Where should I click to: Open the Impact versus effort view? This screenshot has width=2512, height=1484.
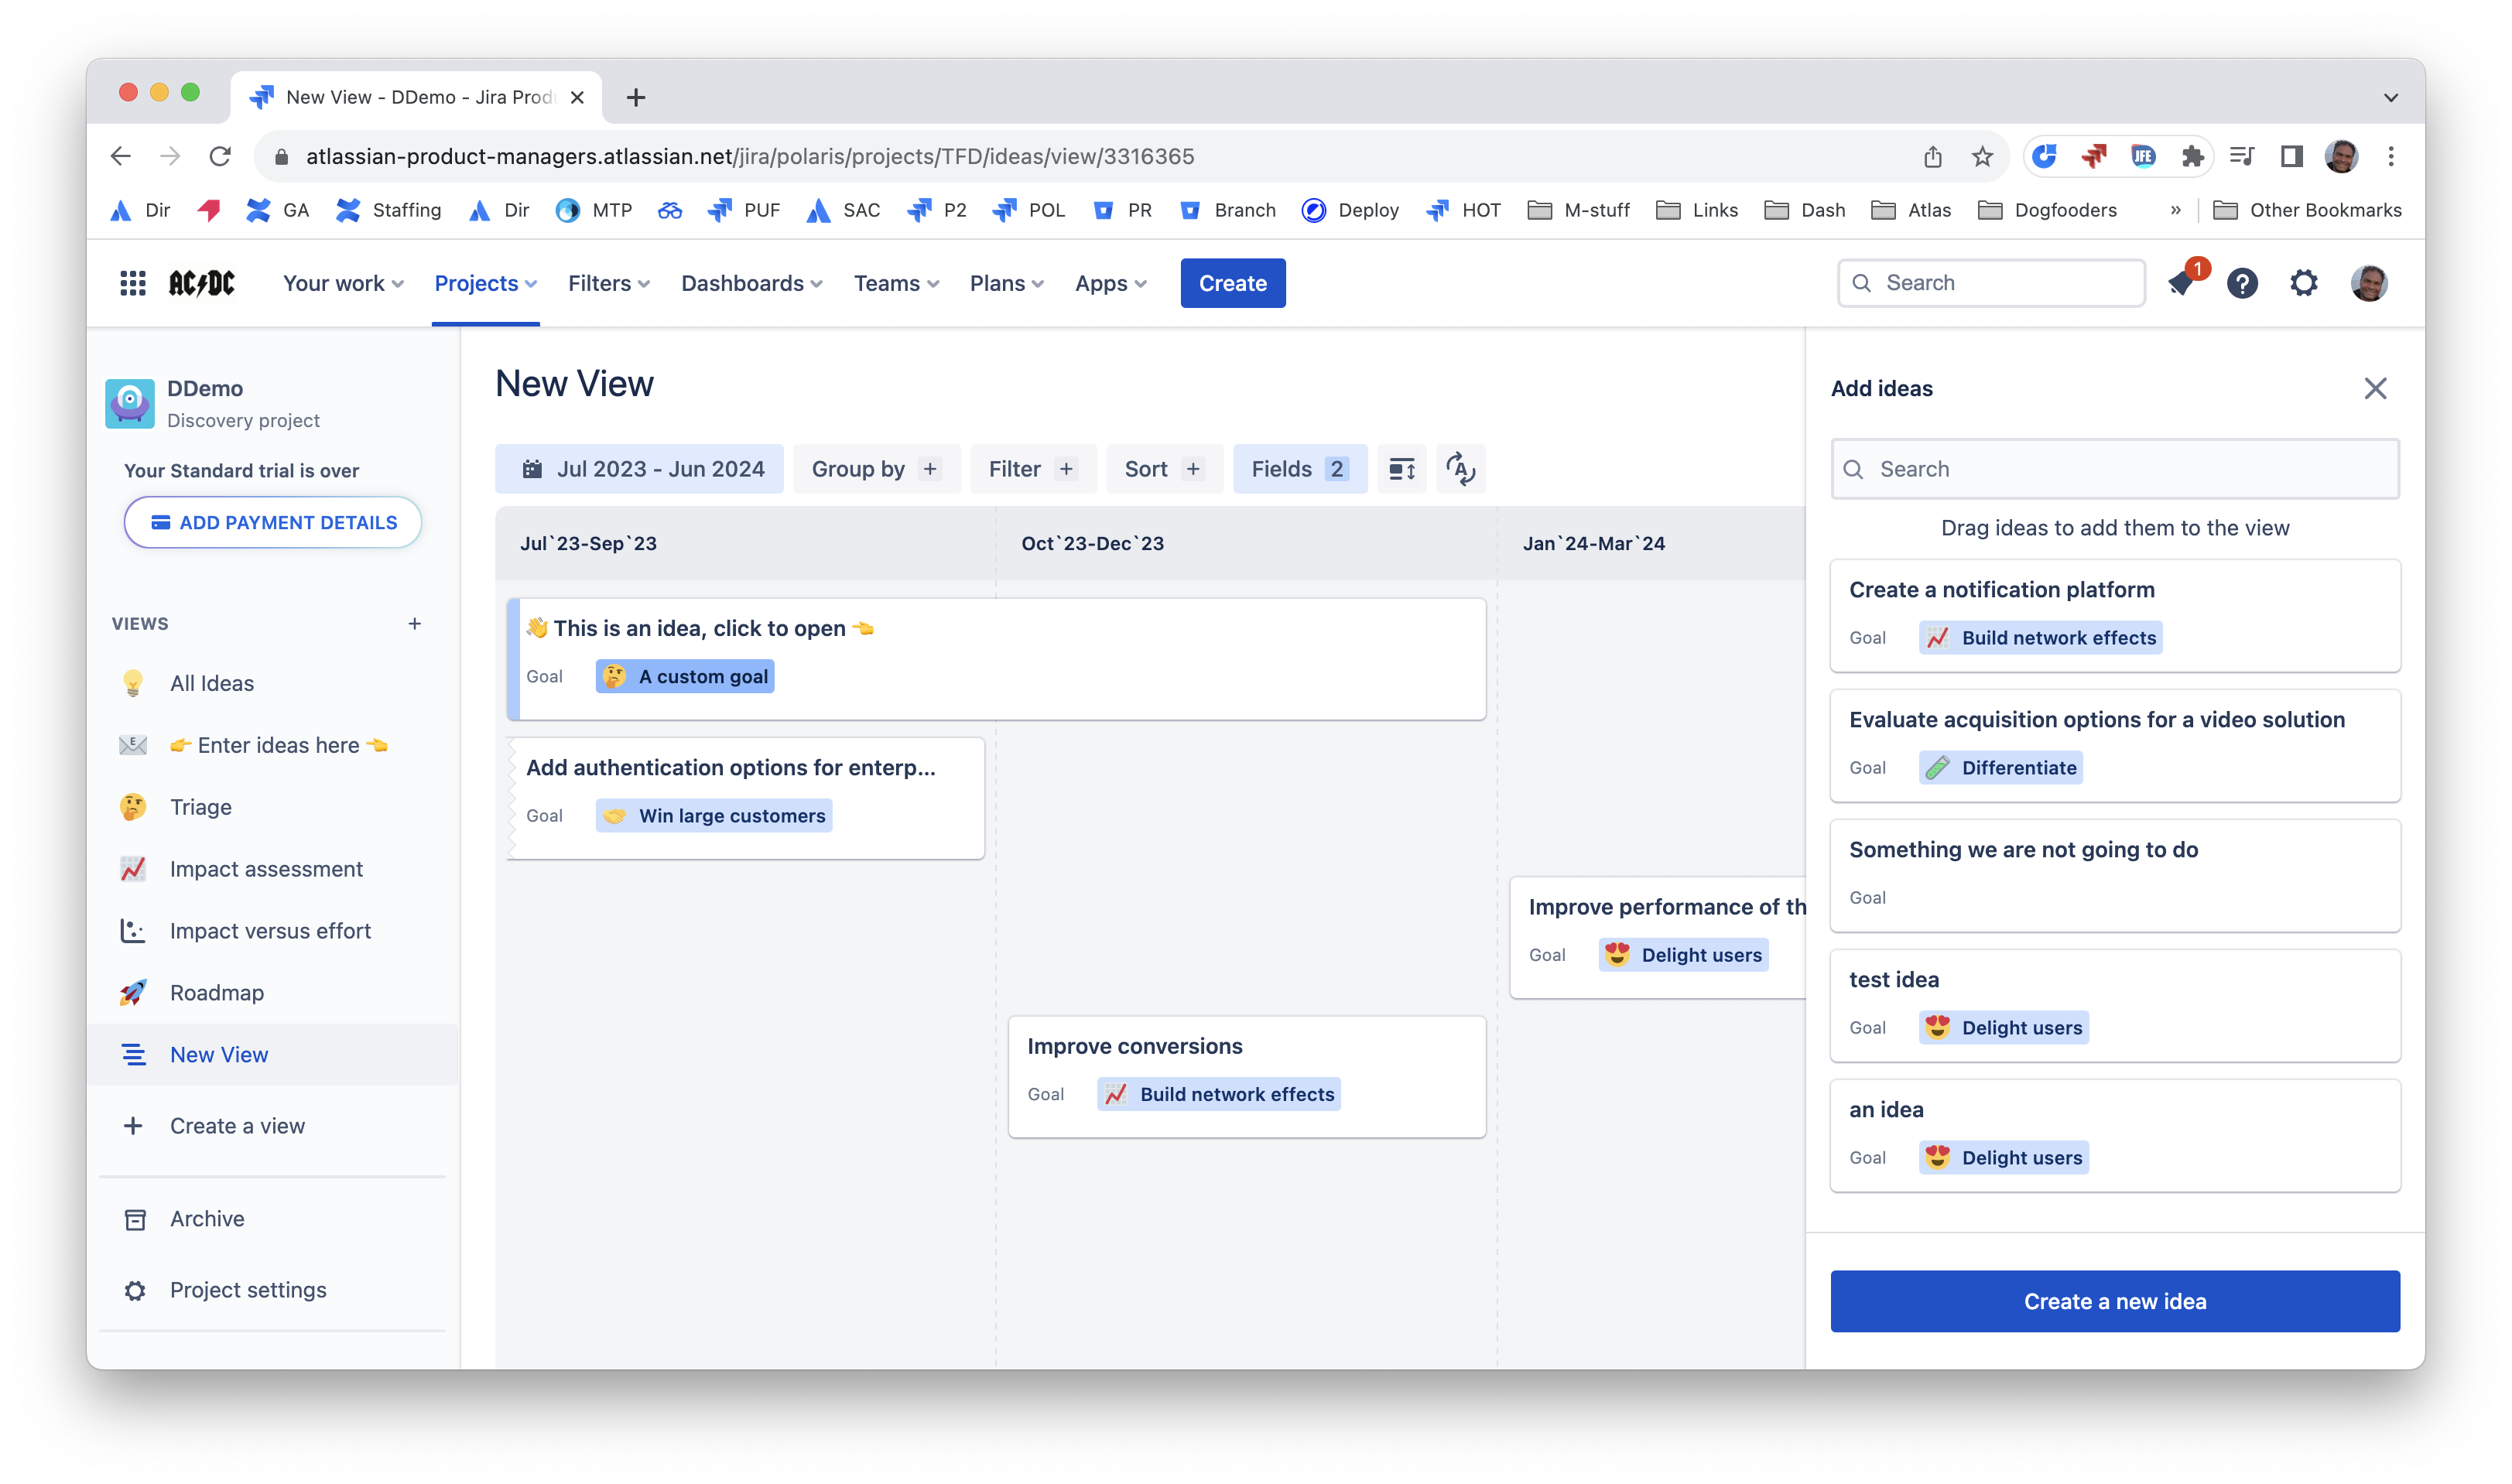[x=271, y=930]
